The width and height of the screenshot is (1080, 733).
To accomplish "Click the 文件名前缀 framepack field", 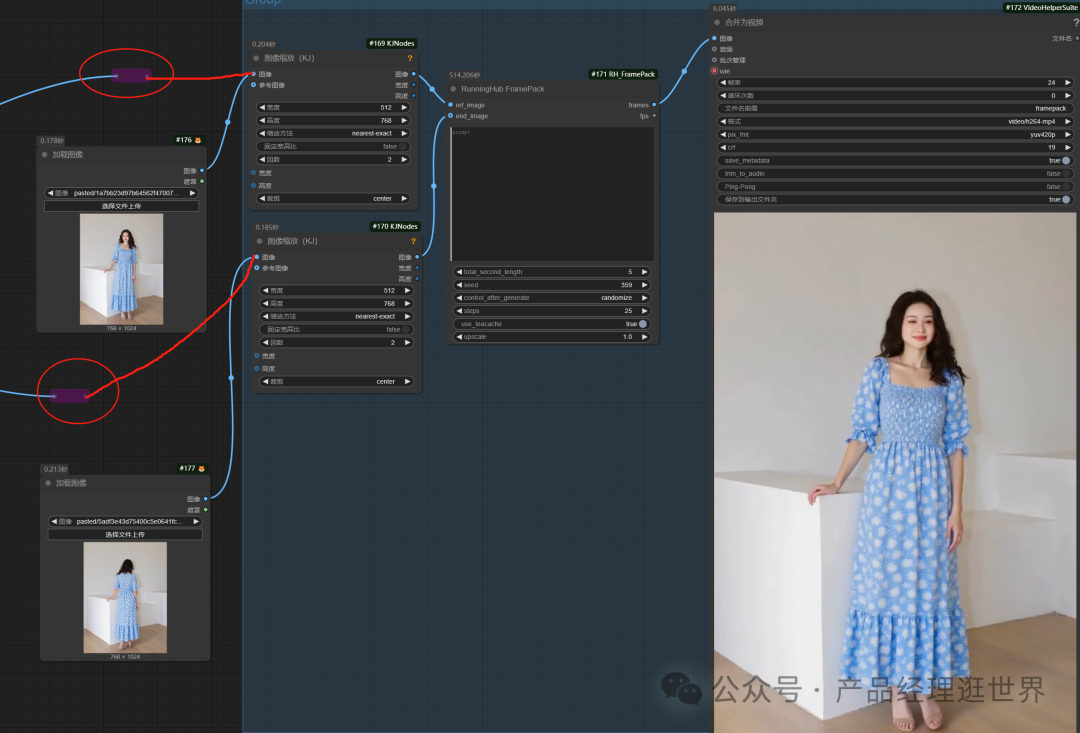I will click(x=895, y=108).
